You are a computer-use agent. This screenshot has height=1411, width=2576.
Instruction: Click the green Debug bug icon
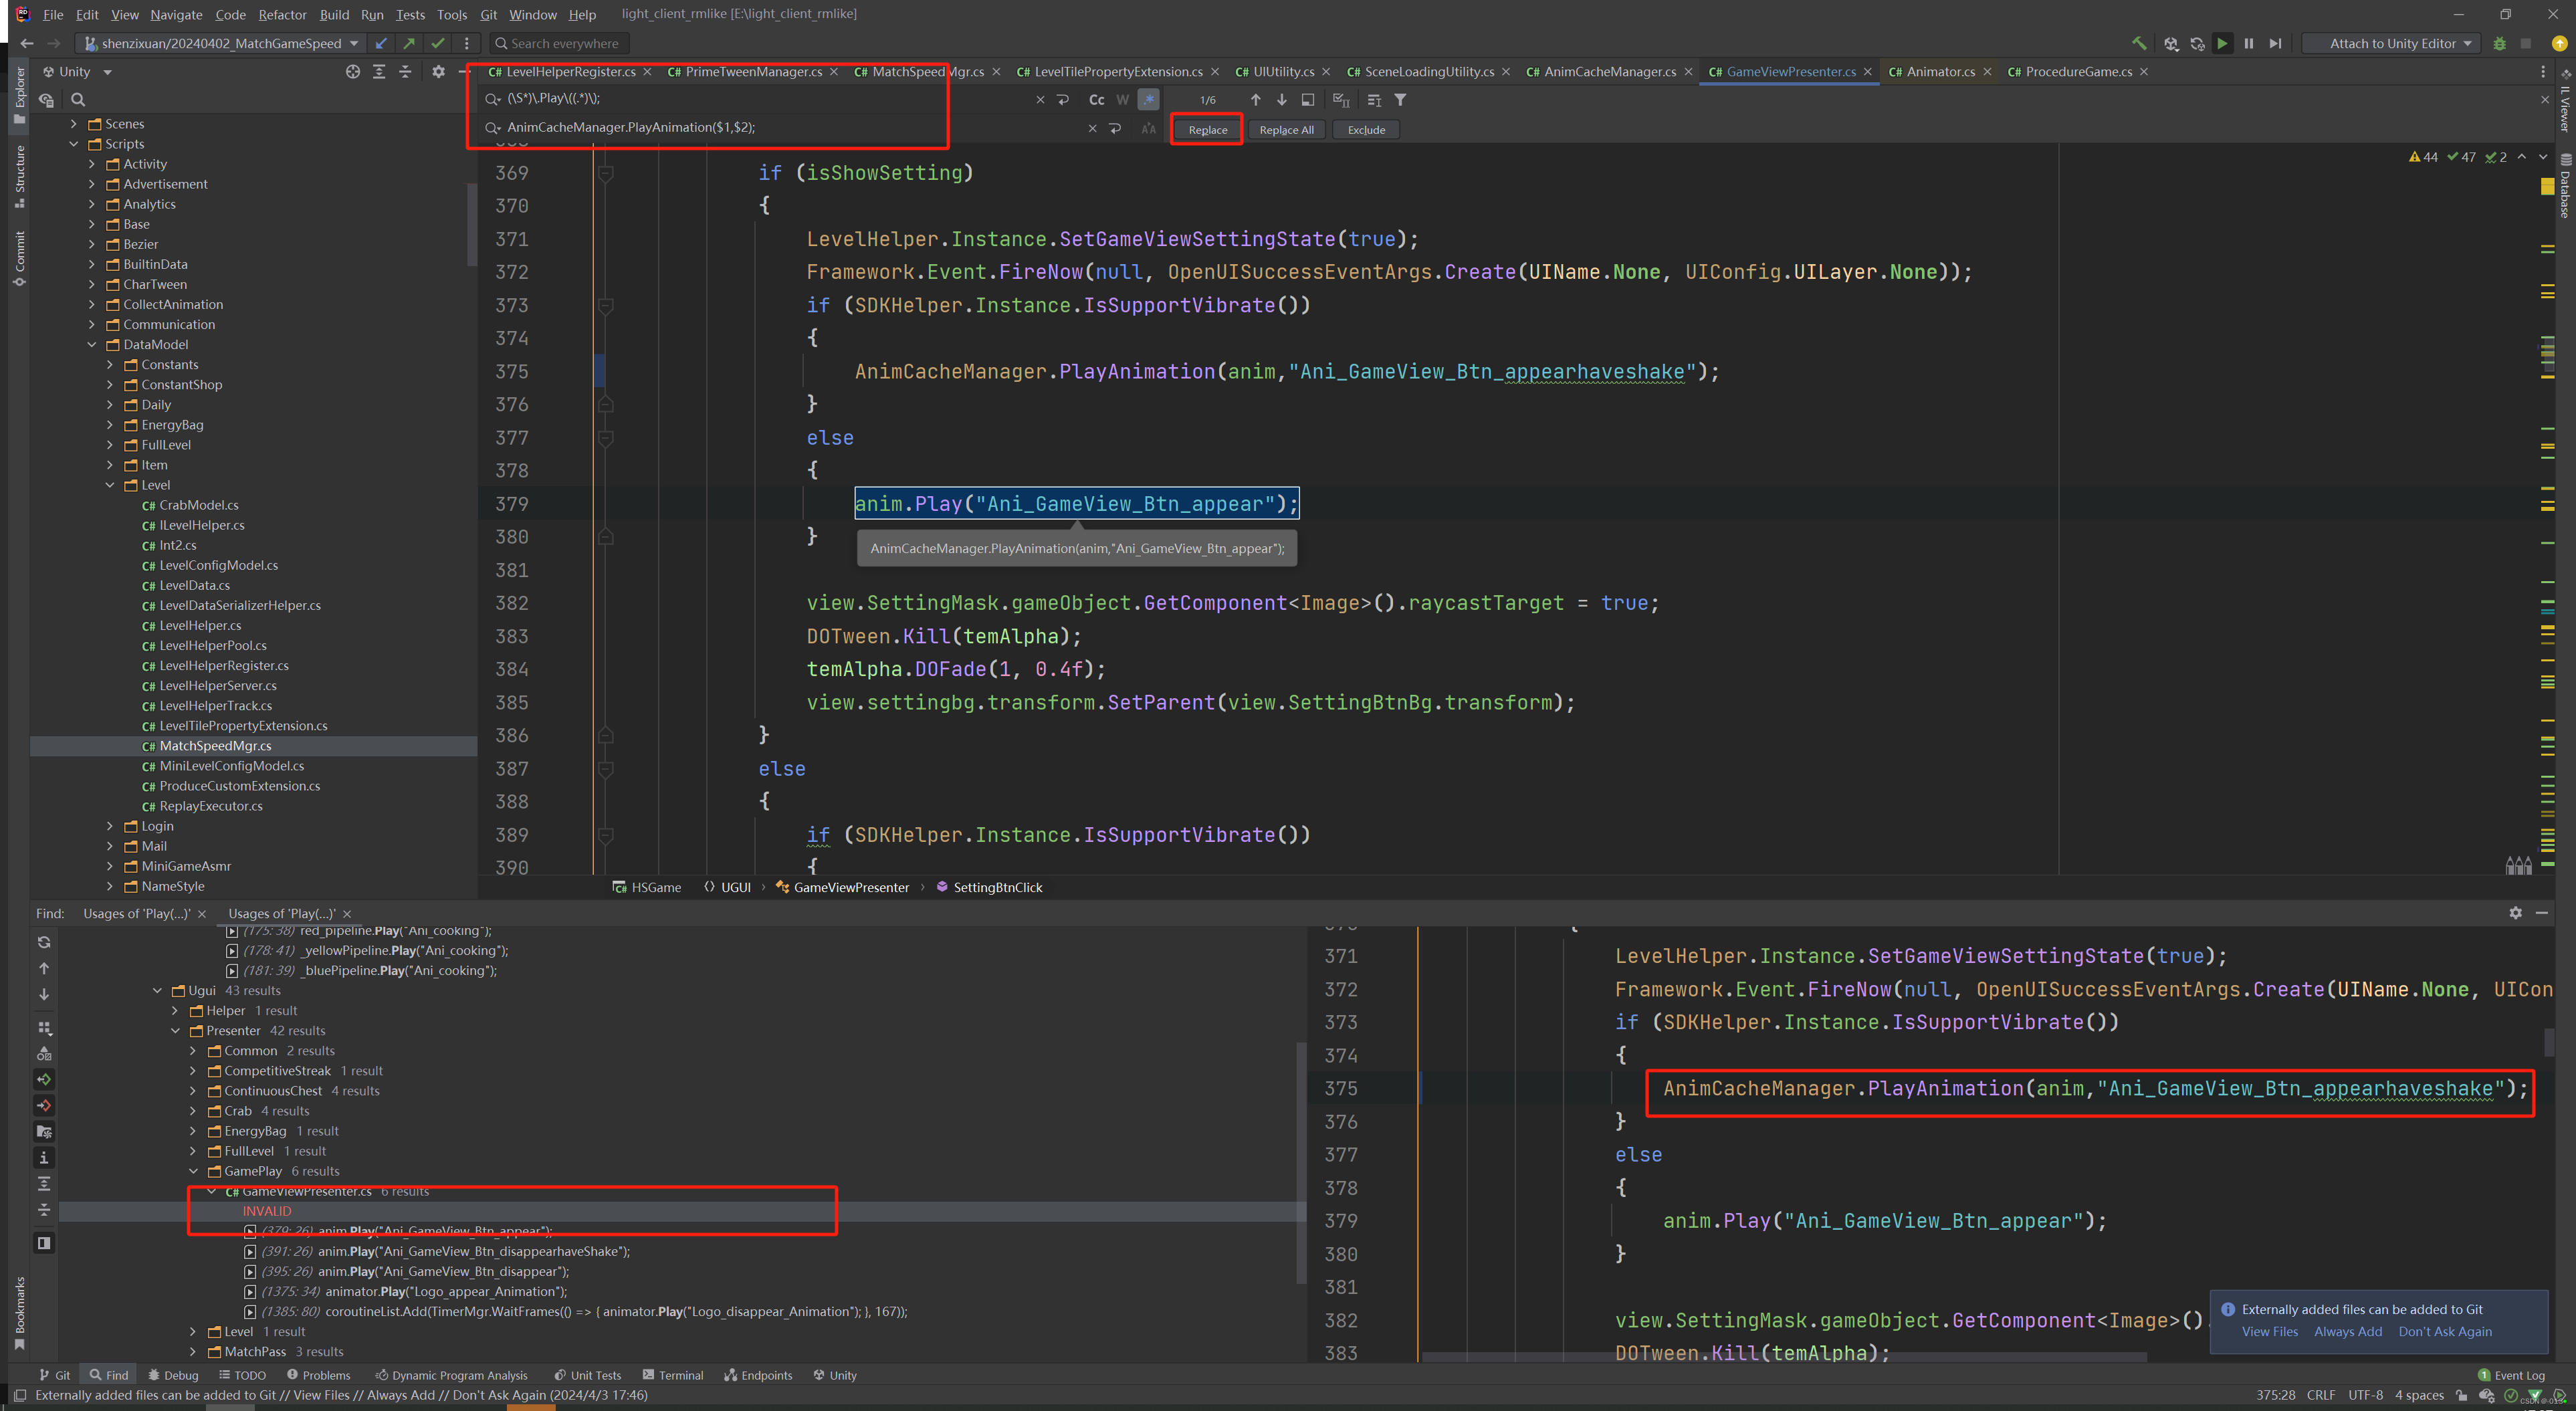pos(2500,43)
